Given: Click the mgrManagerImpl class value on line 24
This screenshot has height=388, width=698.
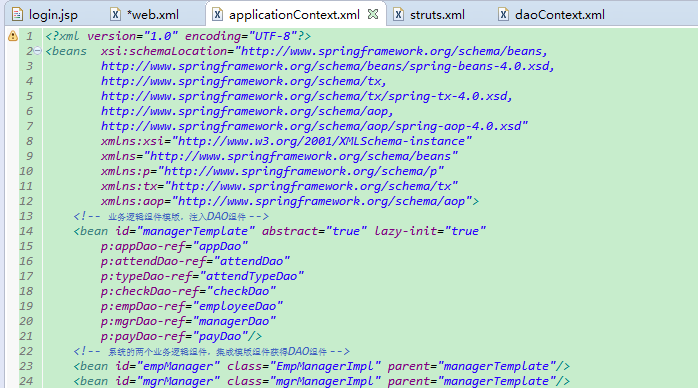Looking at the screenshot, I should (x=325, y=381).
